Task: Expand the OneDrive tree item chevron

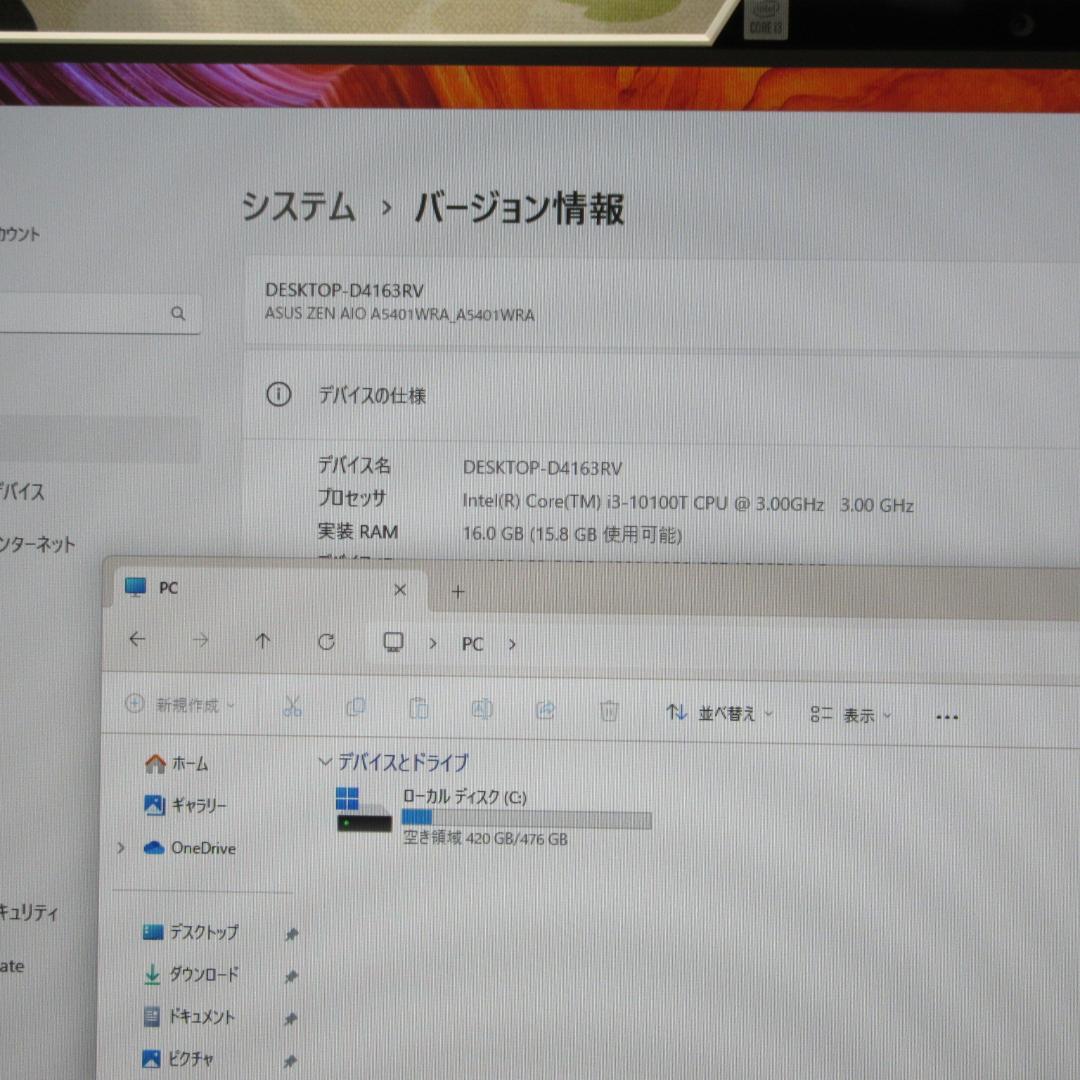Action: (x=120, y=848)
